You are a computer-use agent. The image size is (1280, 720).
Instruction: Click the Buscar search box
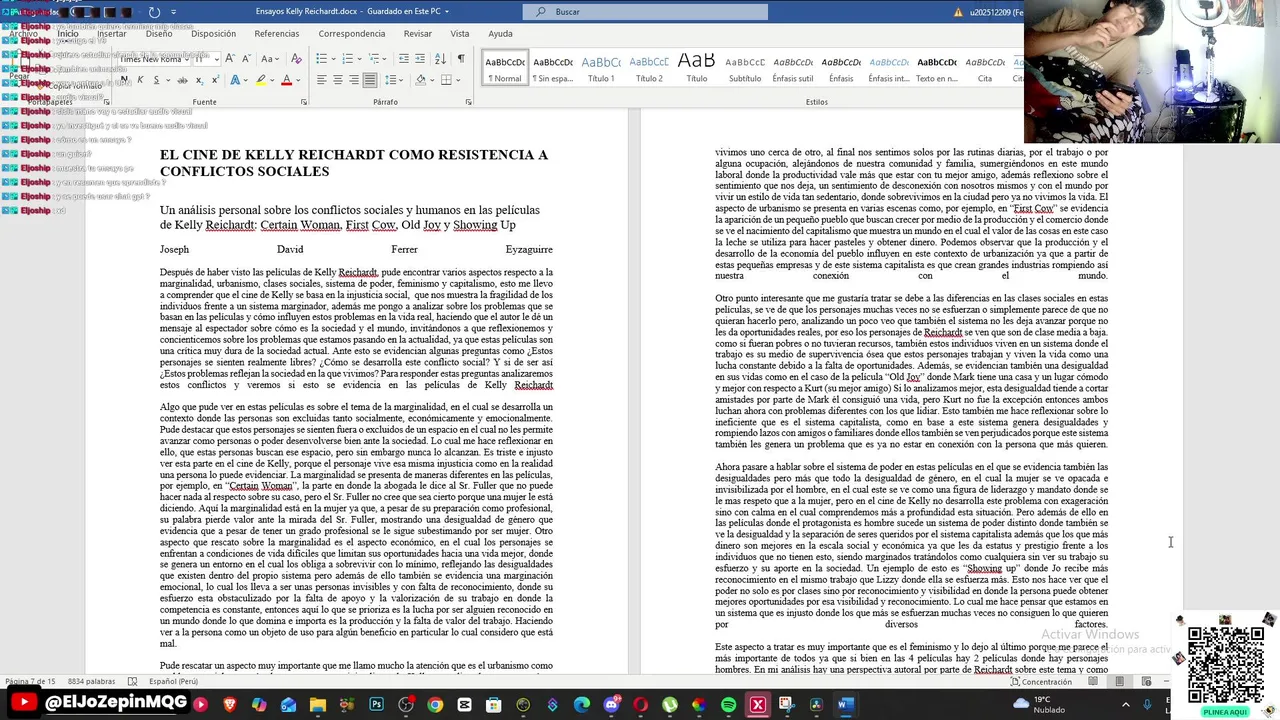[x=645, y=12]
